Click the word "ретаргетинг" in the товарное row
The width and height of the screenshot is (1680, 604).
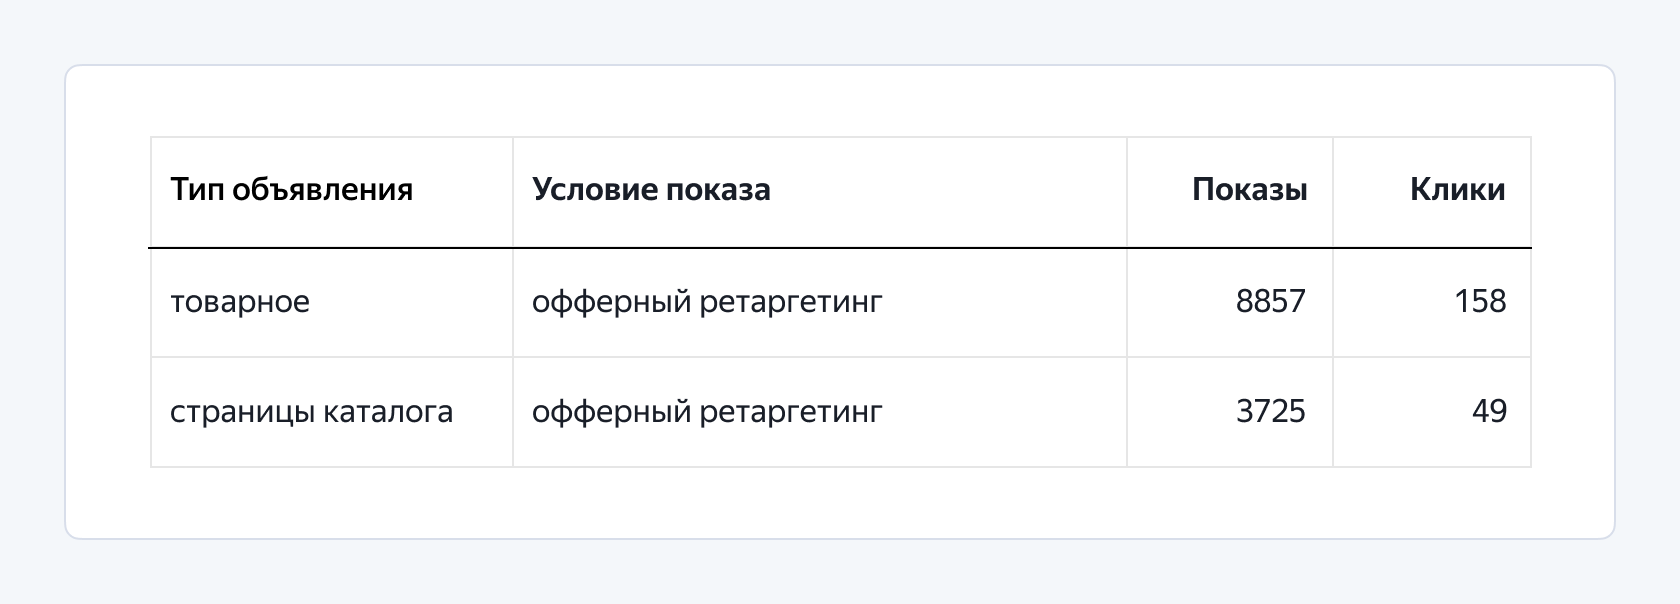791,302
